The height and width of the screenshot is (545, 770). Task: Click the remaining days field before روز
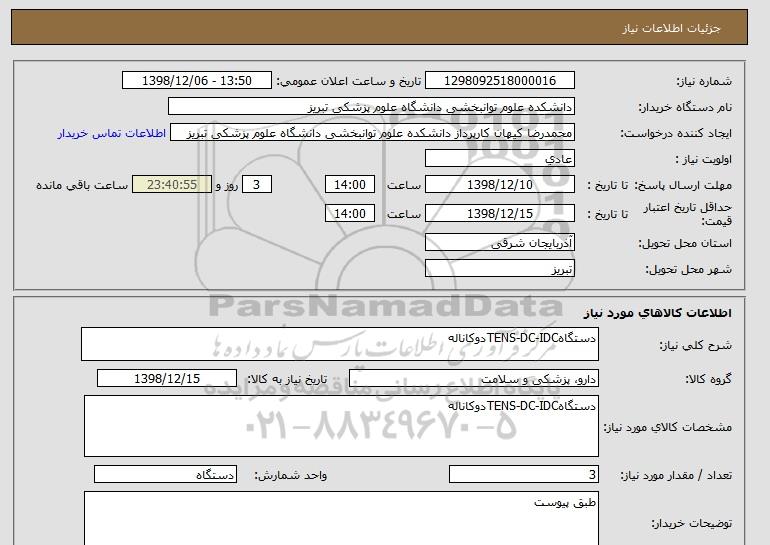pyautogui.click(x=258, y=185)
